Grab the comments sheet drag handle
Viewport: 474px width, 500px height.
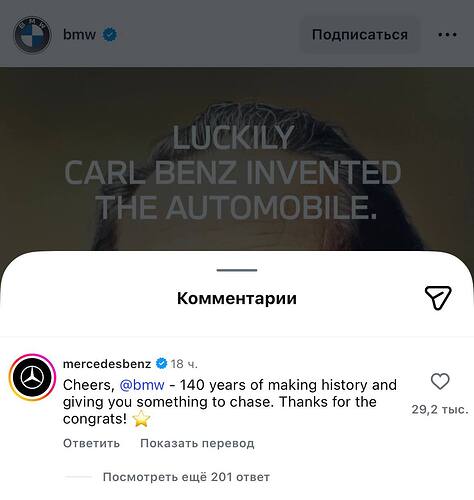[x=237, y=270]
